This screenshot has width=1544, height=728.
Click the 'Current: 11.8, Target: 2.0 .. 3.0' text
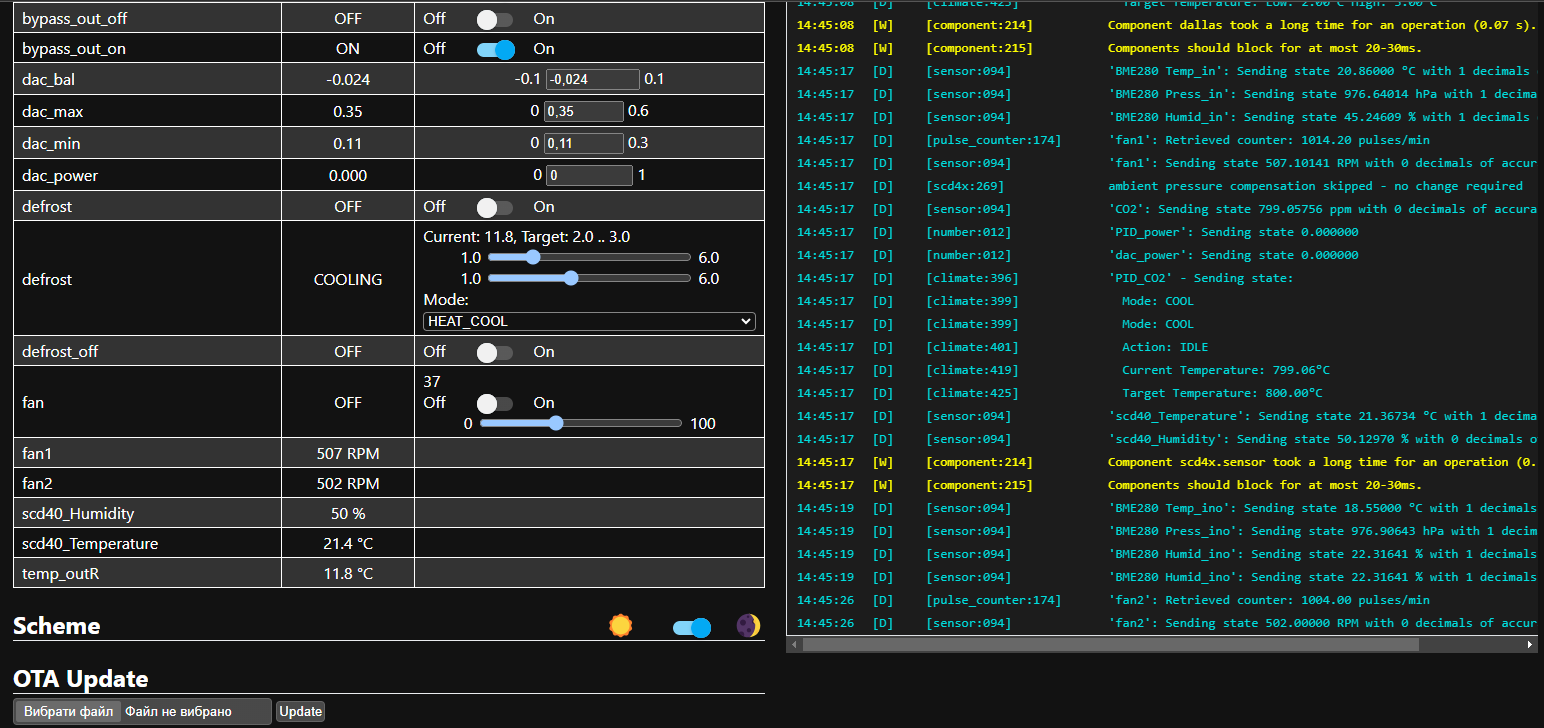tap(527, 237)
